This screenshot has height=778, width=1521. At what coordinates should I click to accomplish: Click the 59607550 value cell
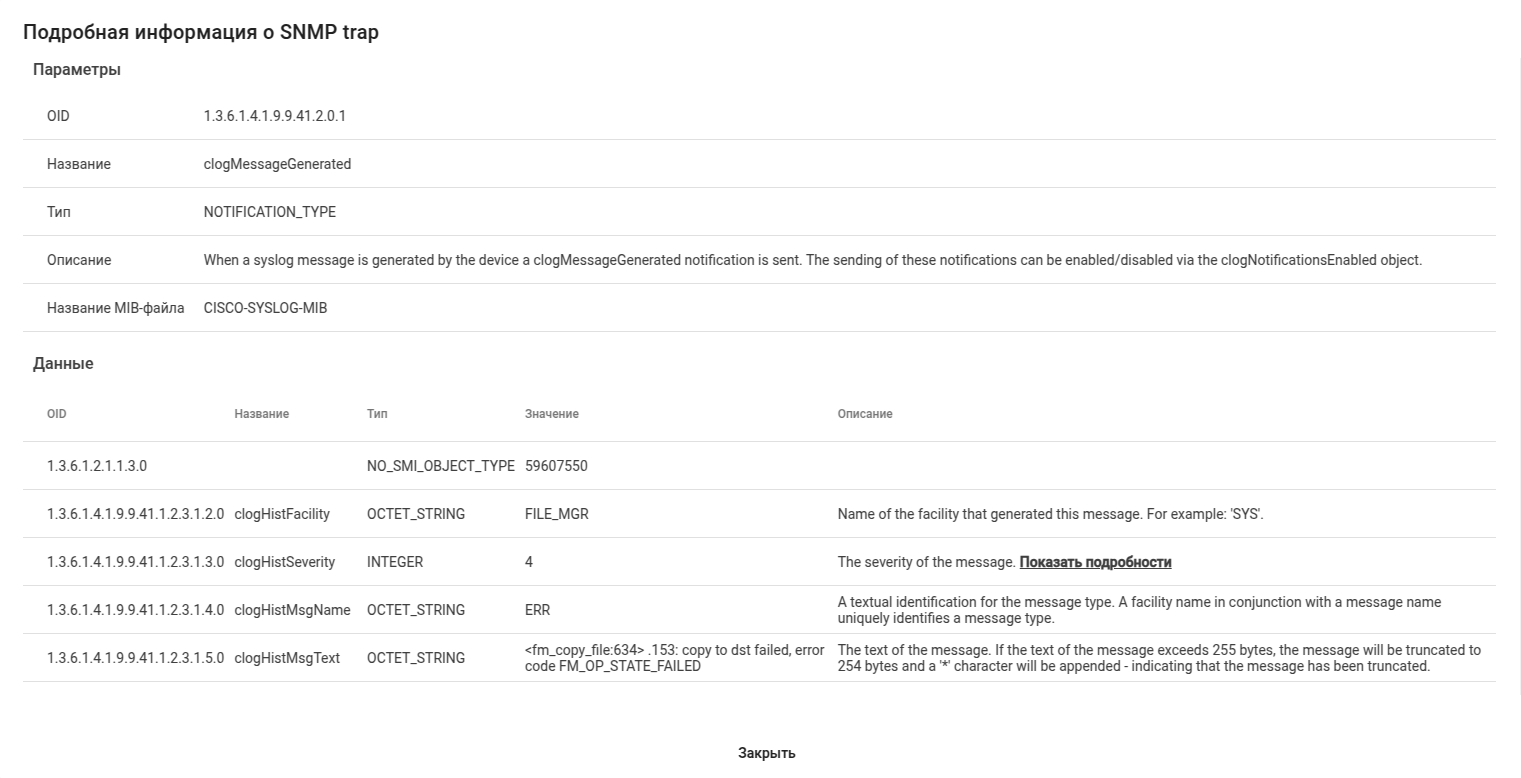[556, 466]
